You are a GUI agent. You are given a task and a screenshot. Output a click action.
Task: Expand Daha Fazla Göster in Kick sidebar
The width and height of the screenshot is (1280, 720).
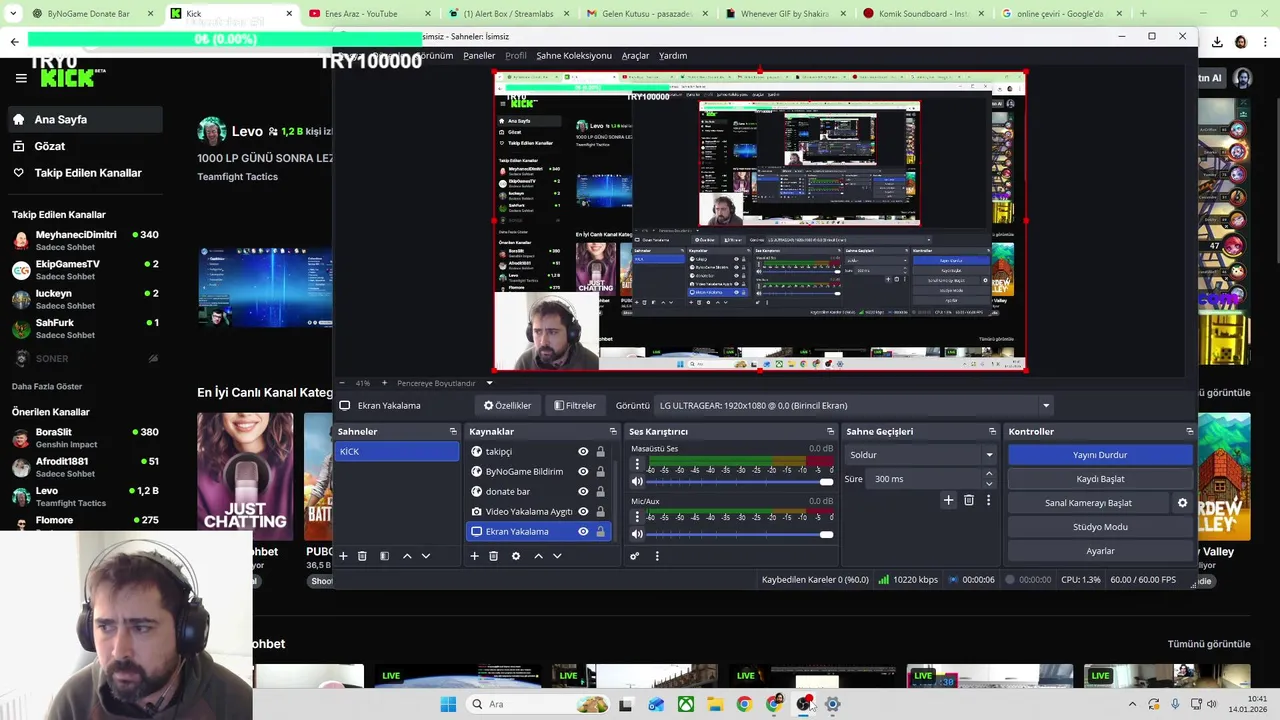[47, 386]
